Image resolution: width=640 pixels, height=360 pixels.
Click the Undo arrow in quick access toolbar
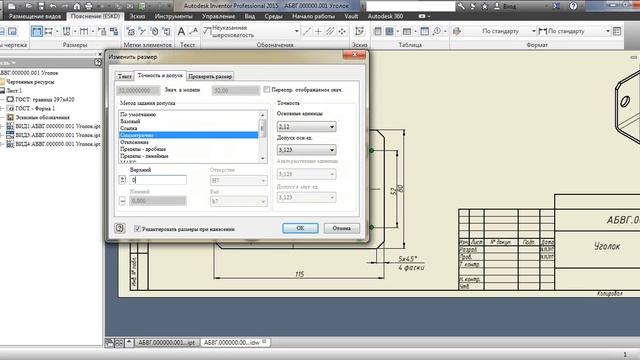(53, 6)
